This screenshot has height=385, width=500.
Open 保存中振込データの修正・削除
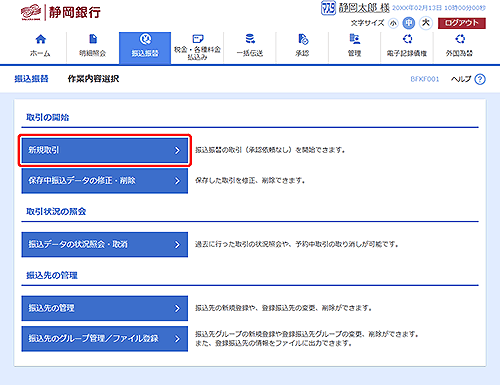[x=105, y=181]
